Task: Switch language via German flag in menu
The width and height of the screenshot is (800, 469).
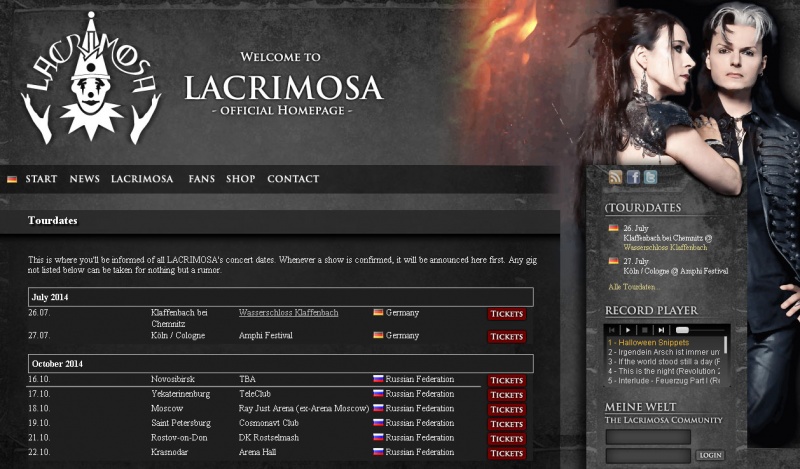Action: click(12, 179)
